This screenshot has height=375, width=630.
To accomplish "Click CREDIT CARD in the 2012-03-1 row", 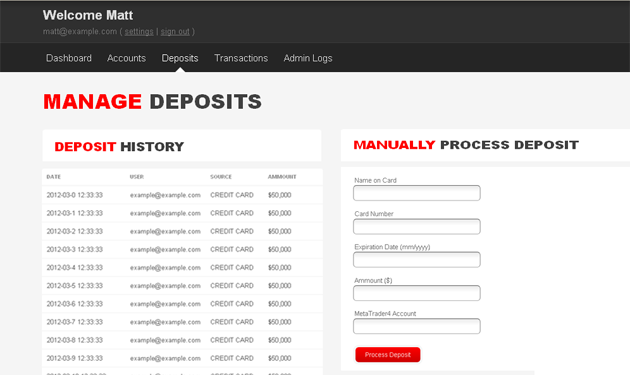I will click(x=232, y=213).
